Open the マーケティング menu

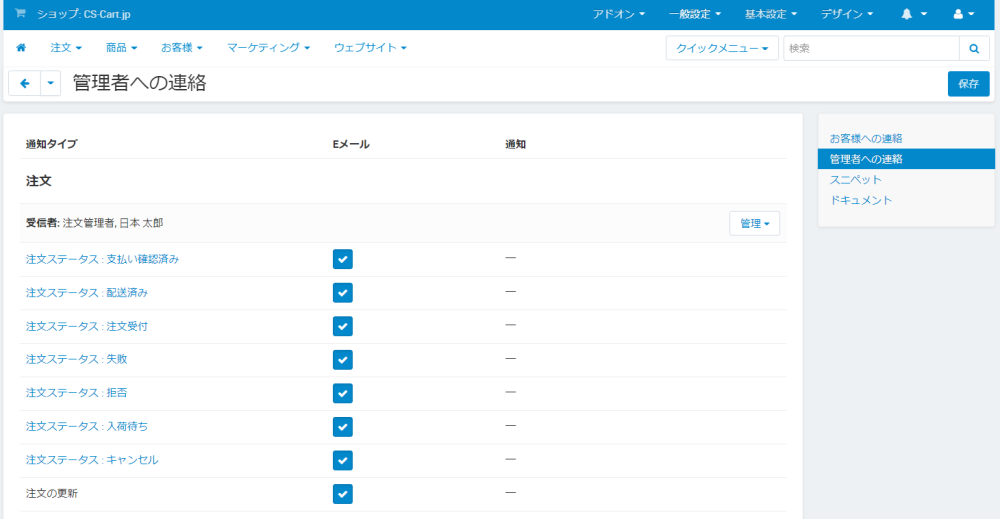click(268, 48)
